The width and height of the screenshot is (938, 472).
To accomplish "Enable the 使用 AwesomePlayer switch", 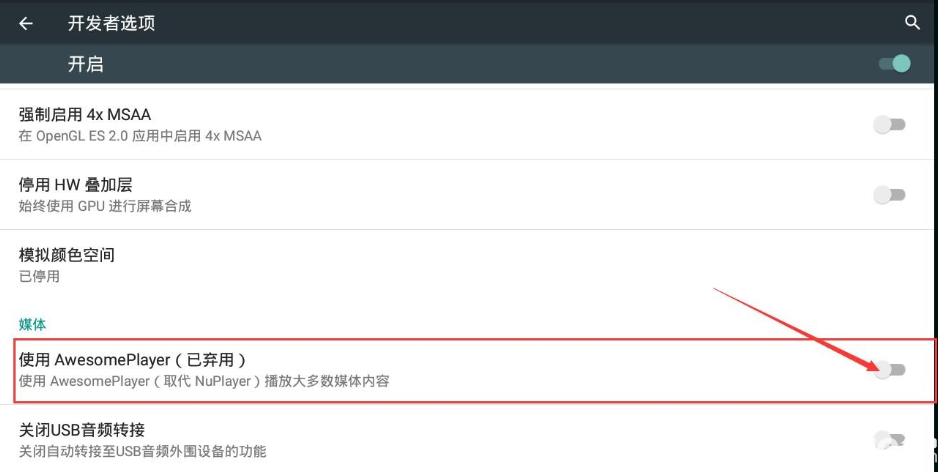I will tap(890, 370).
